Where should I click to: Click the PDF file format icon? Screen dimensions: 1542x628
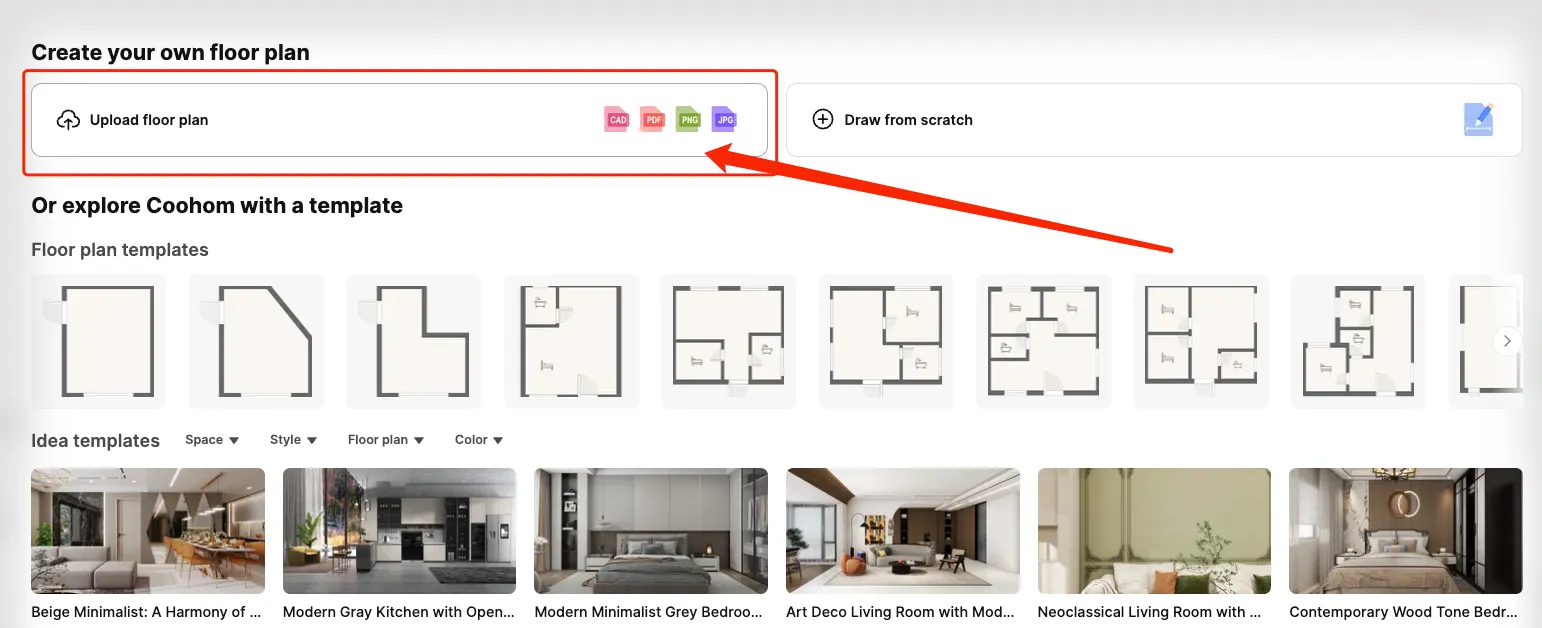652,119
